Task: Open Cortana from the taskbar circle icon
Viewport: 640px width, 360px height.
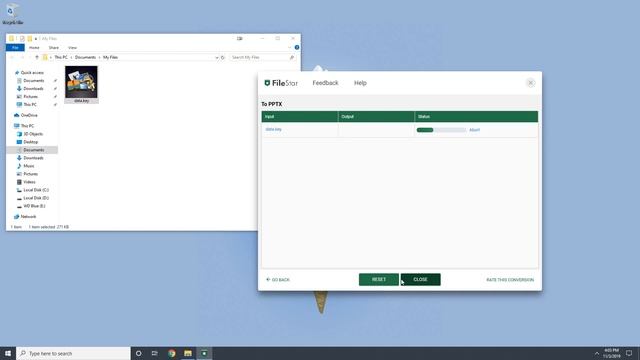Action: tap(139, 353)
